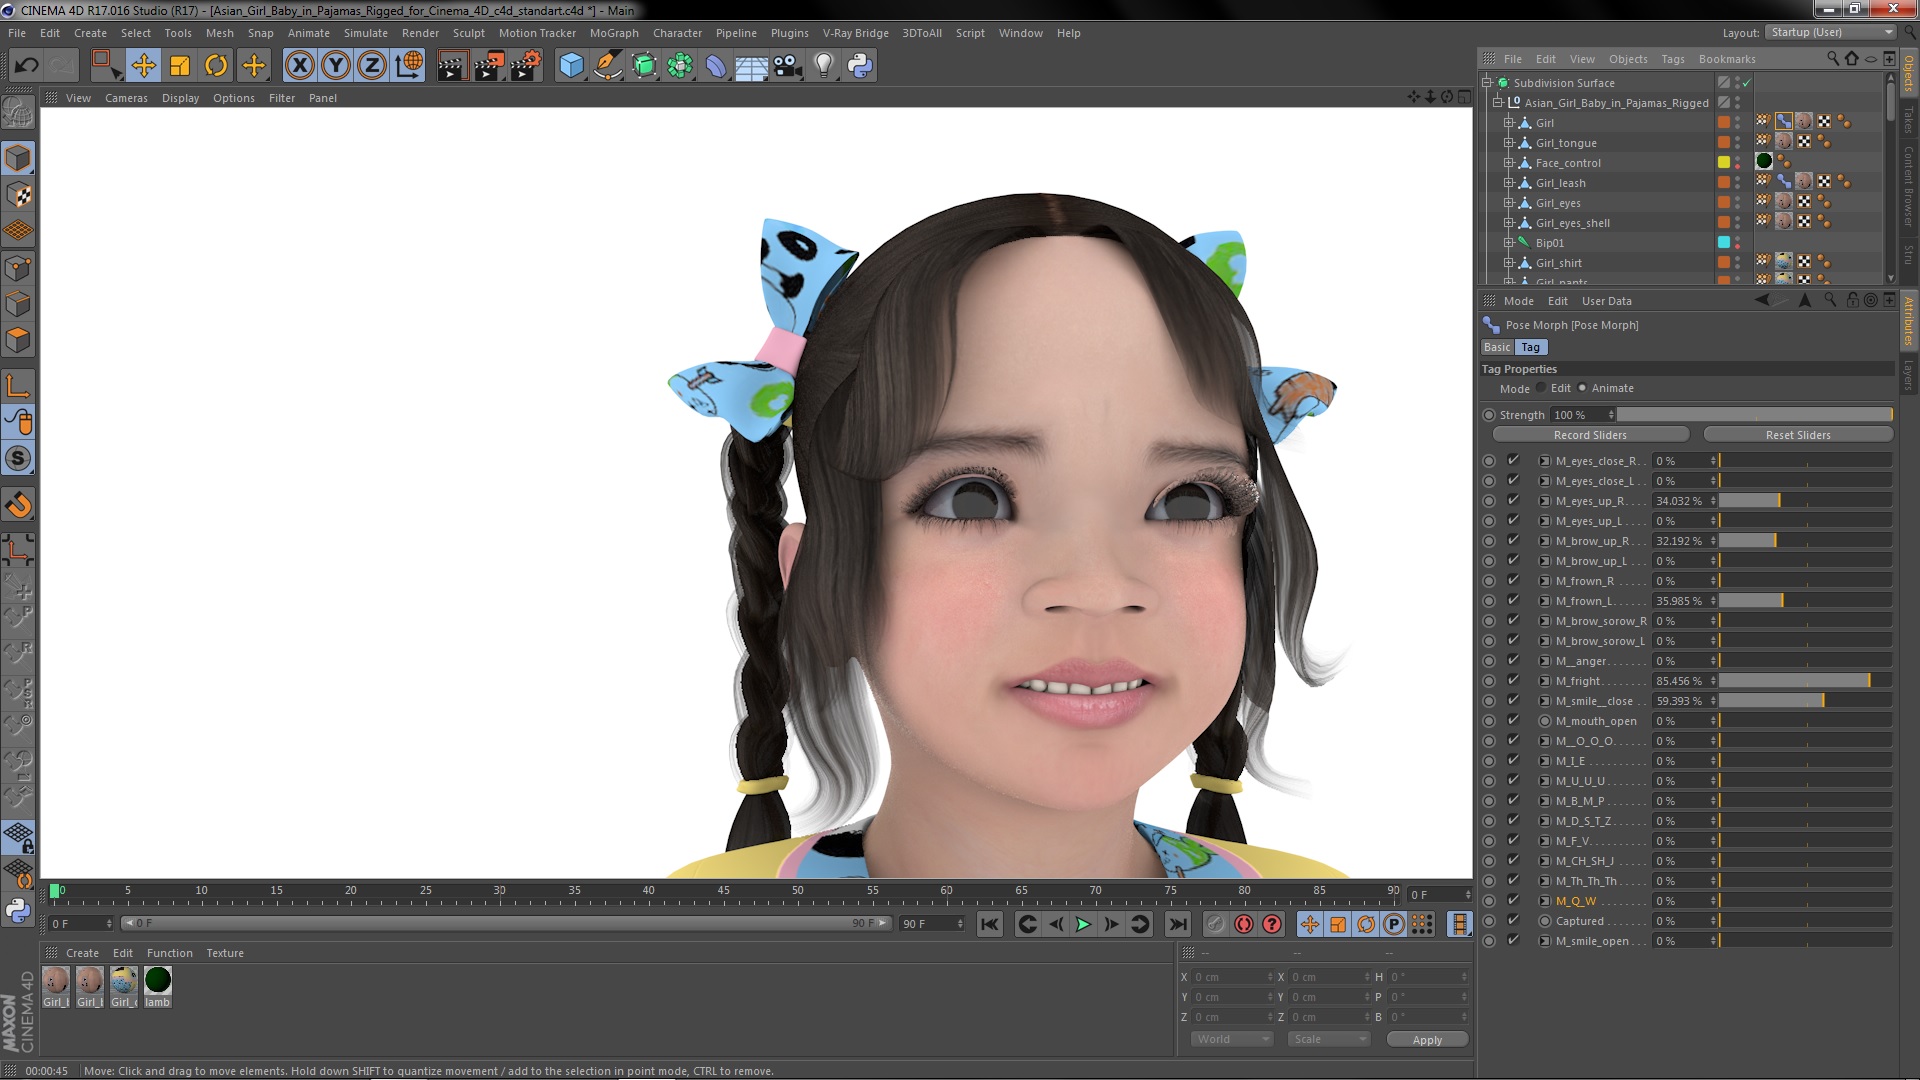
Task: Expand the Girl object in tree
Action: (x=1509, y=123)
